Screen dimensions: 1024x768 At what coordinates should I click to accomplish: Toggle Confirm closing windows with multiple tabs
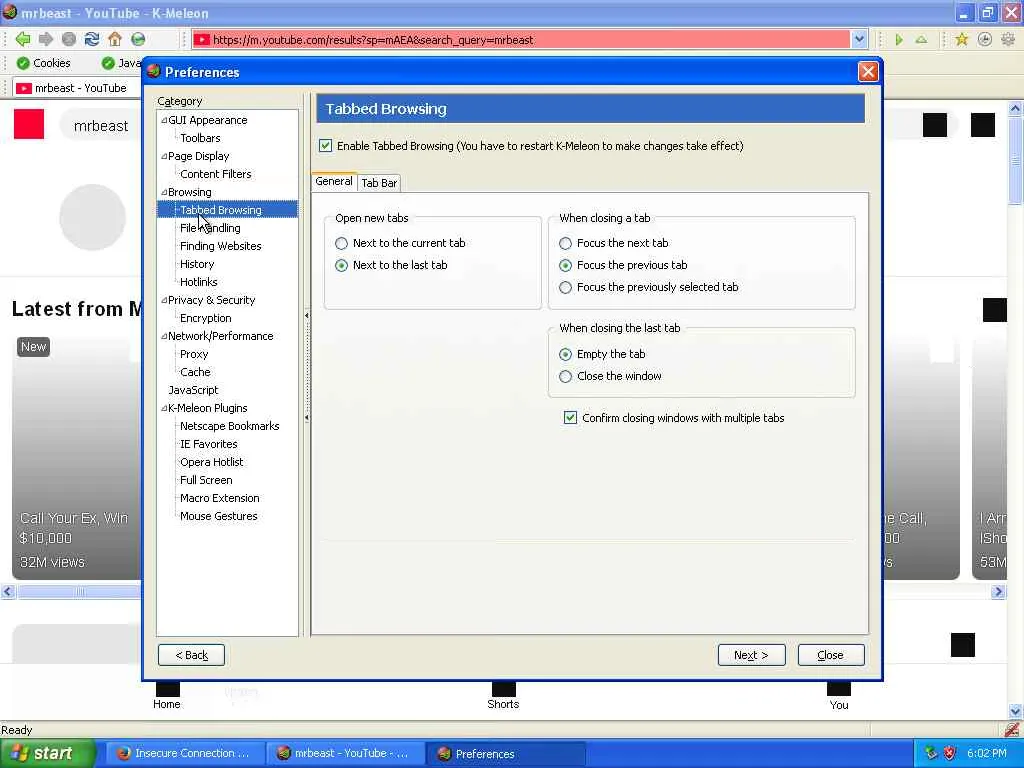(570, 417)
